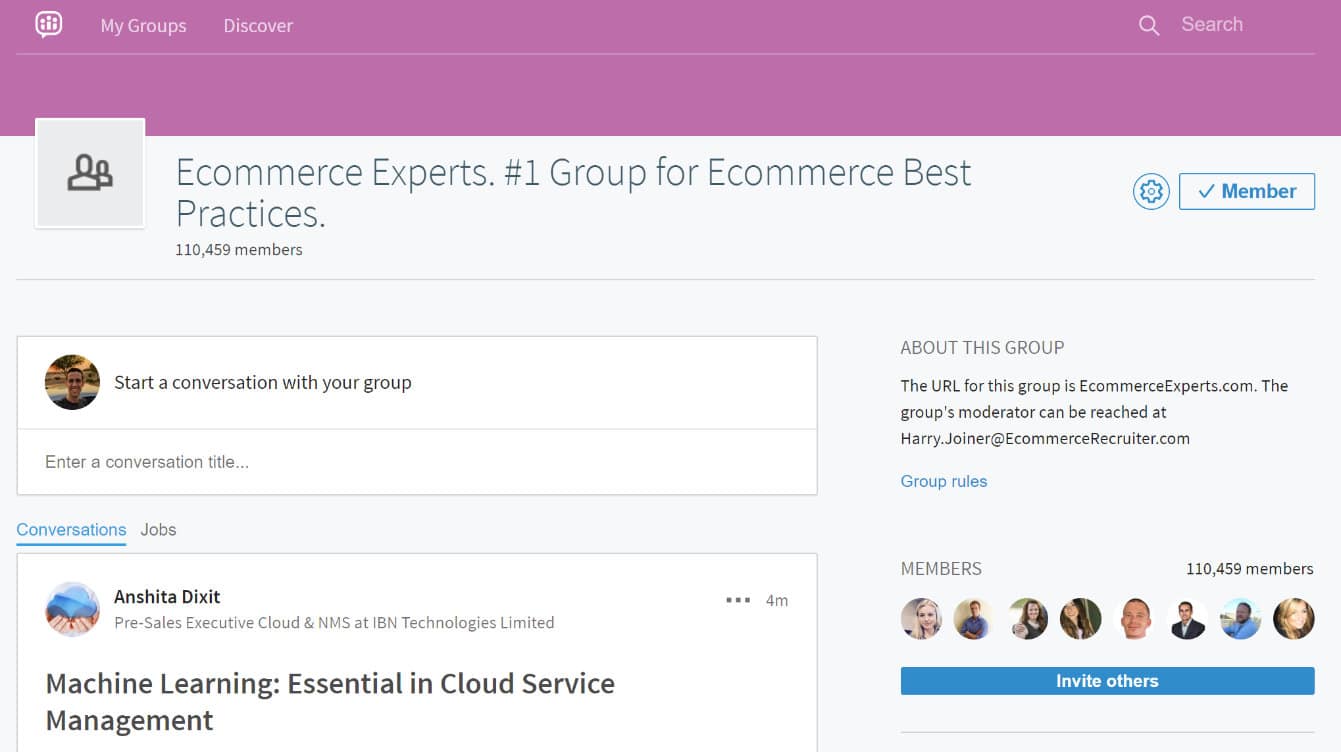This screenshot has height=752, width=1341.
Task: Click your profile photo beside the conversation prompt
Action: coord(72,382)
